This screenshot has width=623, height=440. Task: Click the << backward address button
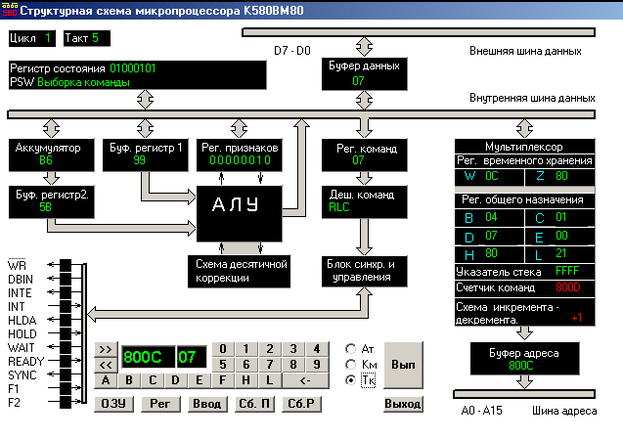(106, 364)
